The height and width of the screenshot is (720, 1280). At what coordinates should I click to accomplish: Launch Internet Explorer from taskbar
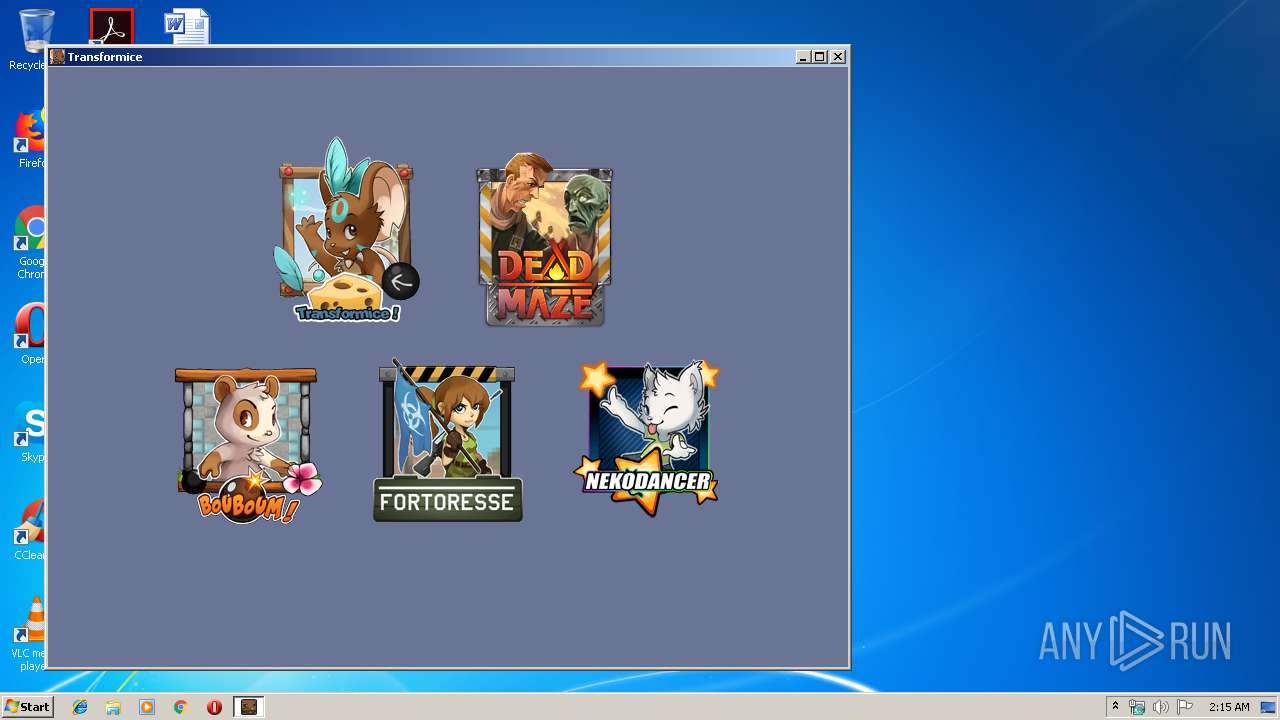[x=80, y=707]
